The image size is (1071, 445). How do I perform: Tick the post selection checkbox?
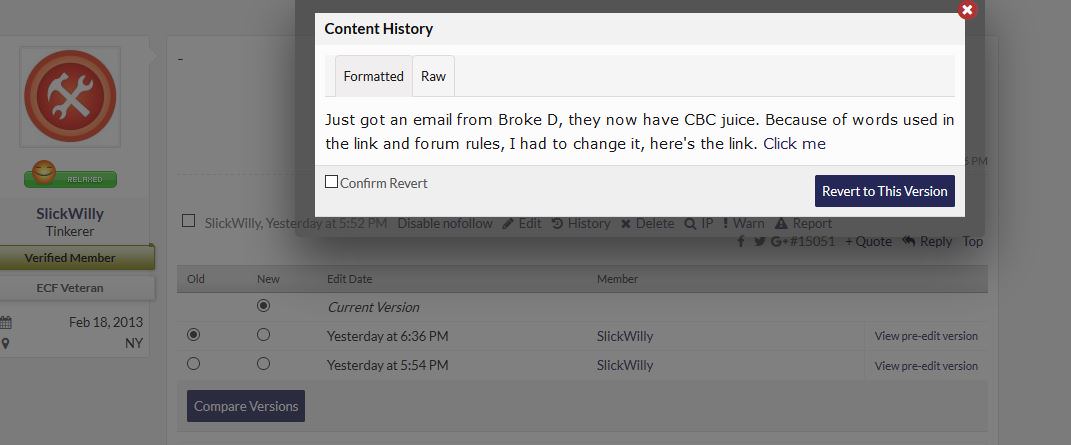point(189,221)
